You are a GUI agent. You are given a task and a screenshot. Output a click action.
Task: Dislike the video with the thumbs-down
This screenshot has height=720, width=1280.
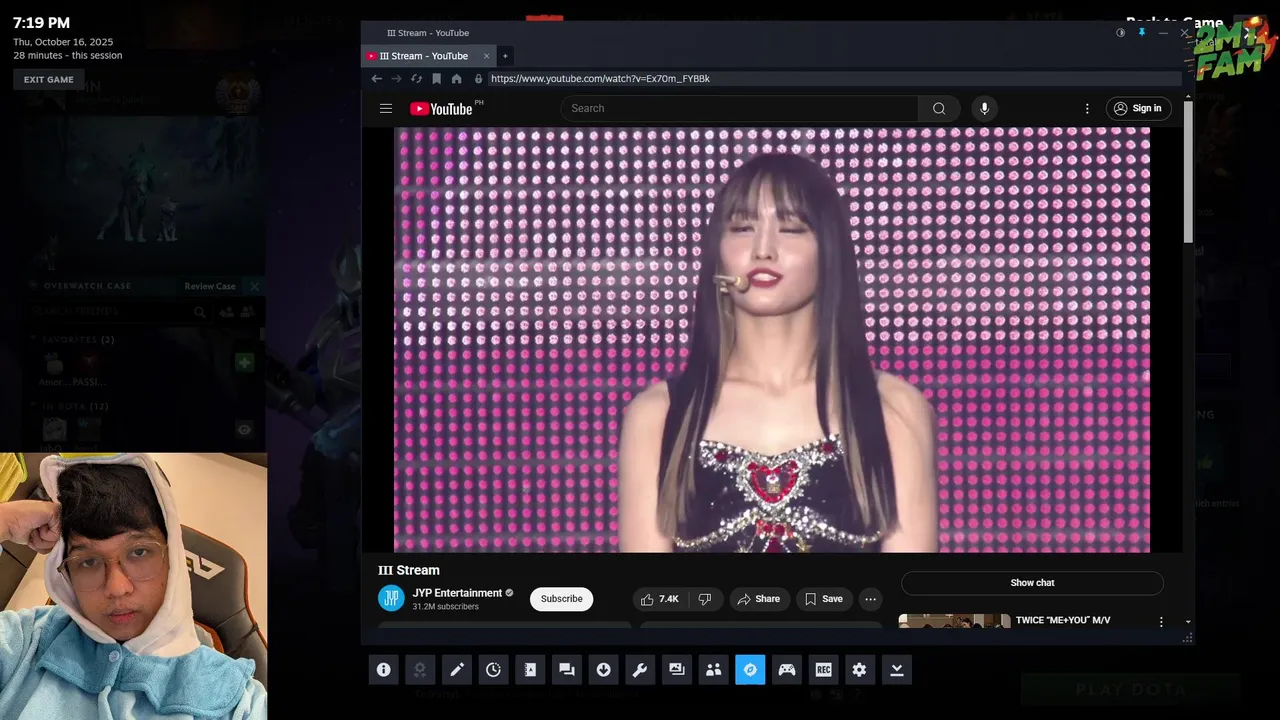pyautogui.click(x=705, y=599)
